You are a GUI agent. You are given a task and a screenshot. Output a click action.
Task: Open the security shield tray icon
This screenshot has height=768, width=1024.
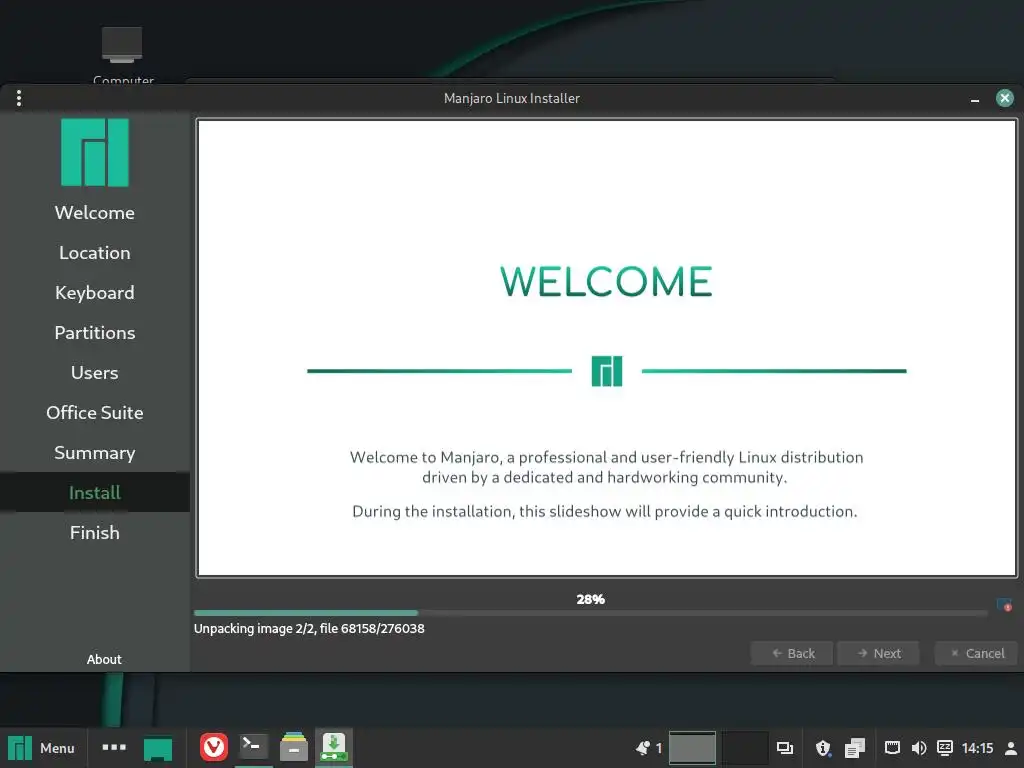pyautogui.click(x=824, y=748)
